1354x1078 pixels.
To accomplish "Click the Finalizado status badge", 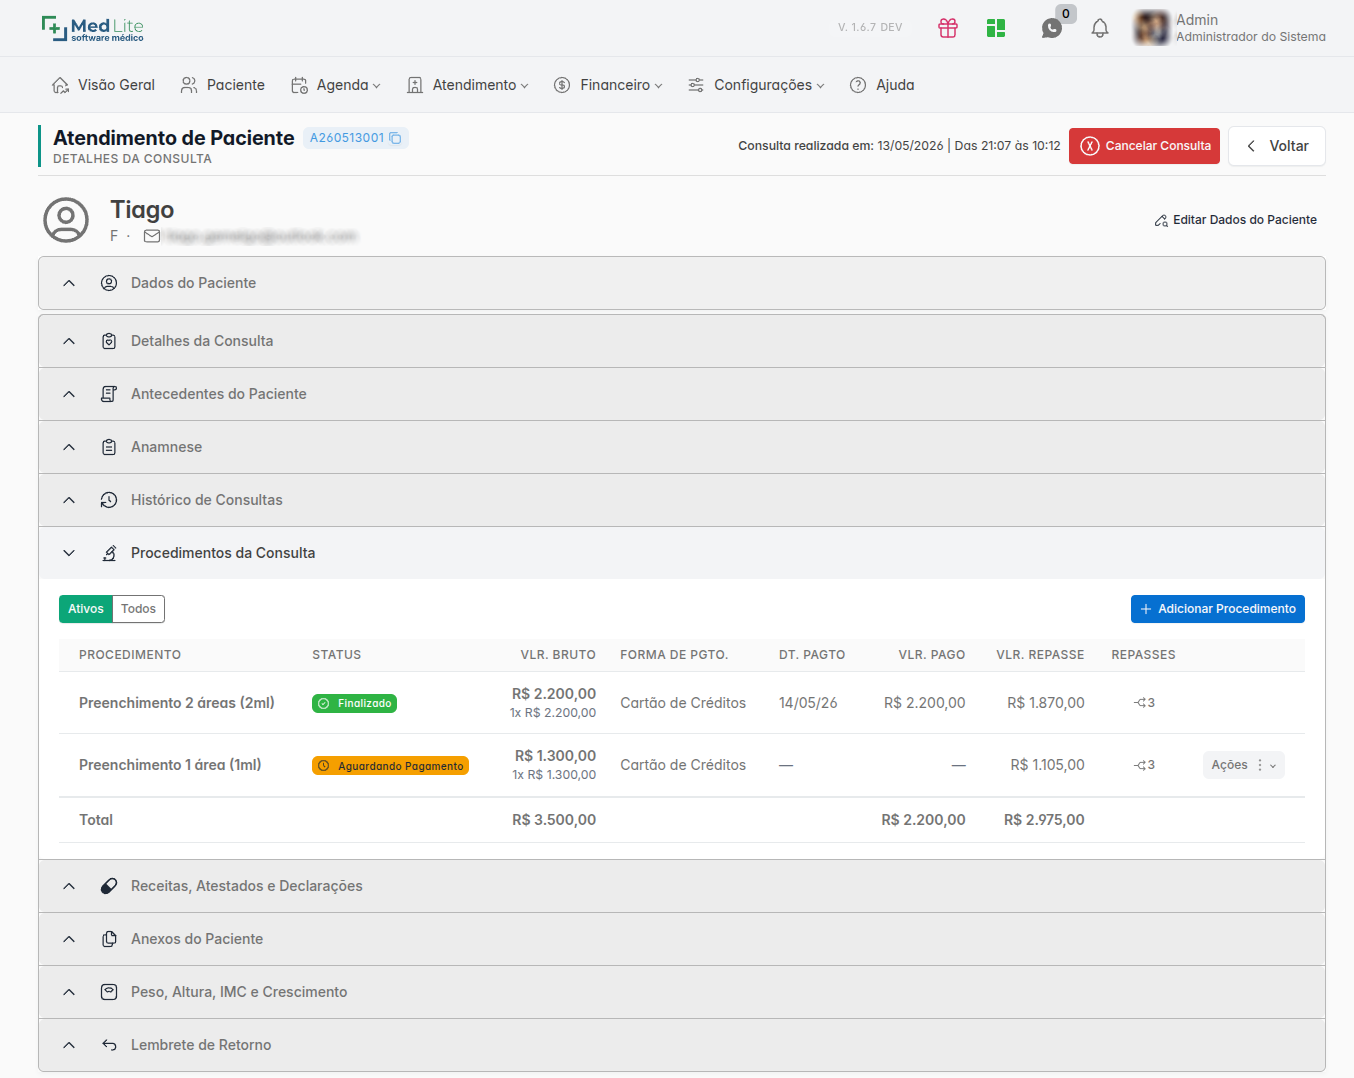I will click(x=354, y=704).
